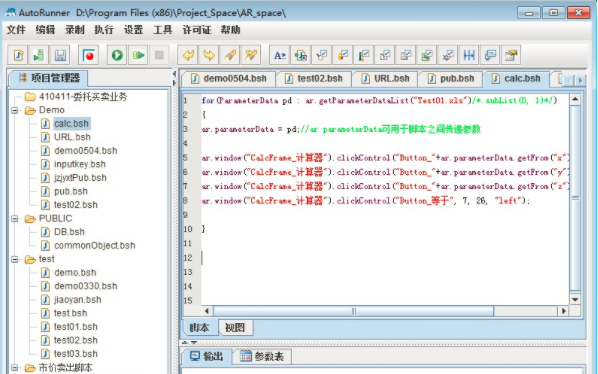Collapse the Demo folder in project tree
Screen dimensions: 598x374
(x=14, y=111)
